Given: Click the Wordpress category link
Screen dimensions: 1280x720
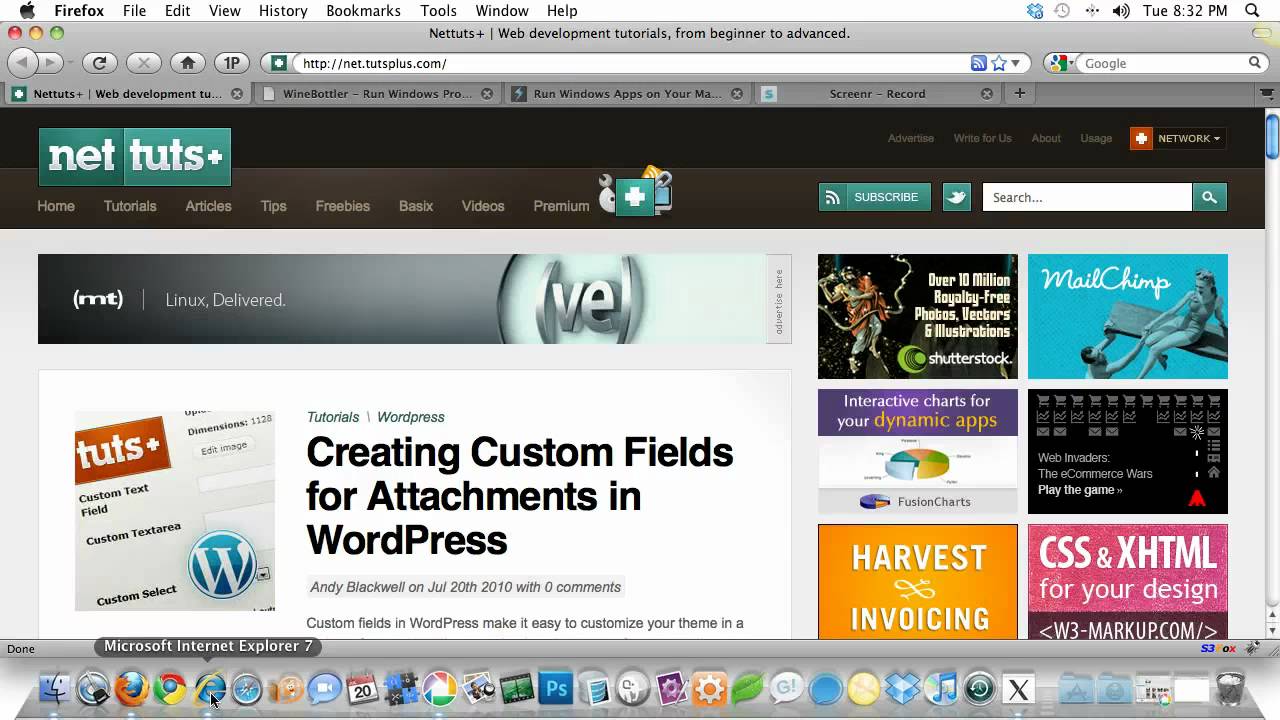Looking at the screenshot, I should 411,417.
